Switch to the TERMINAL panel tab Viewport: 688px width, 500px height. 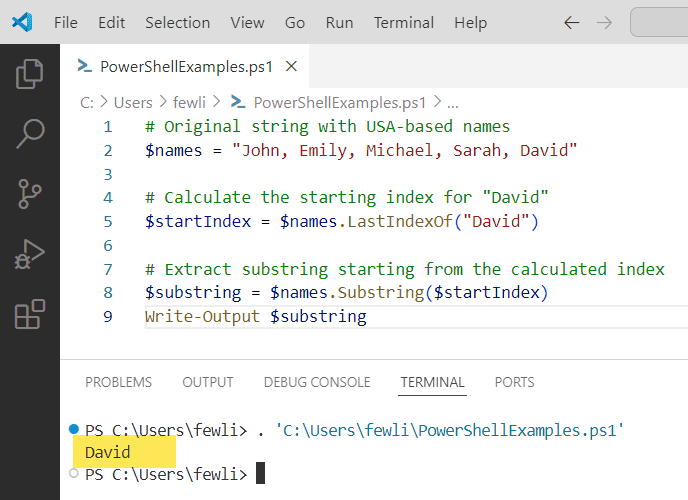(432, 382)
